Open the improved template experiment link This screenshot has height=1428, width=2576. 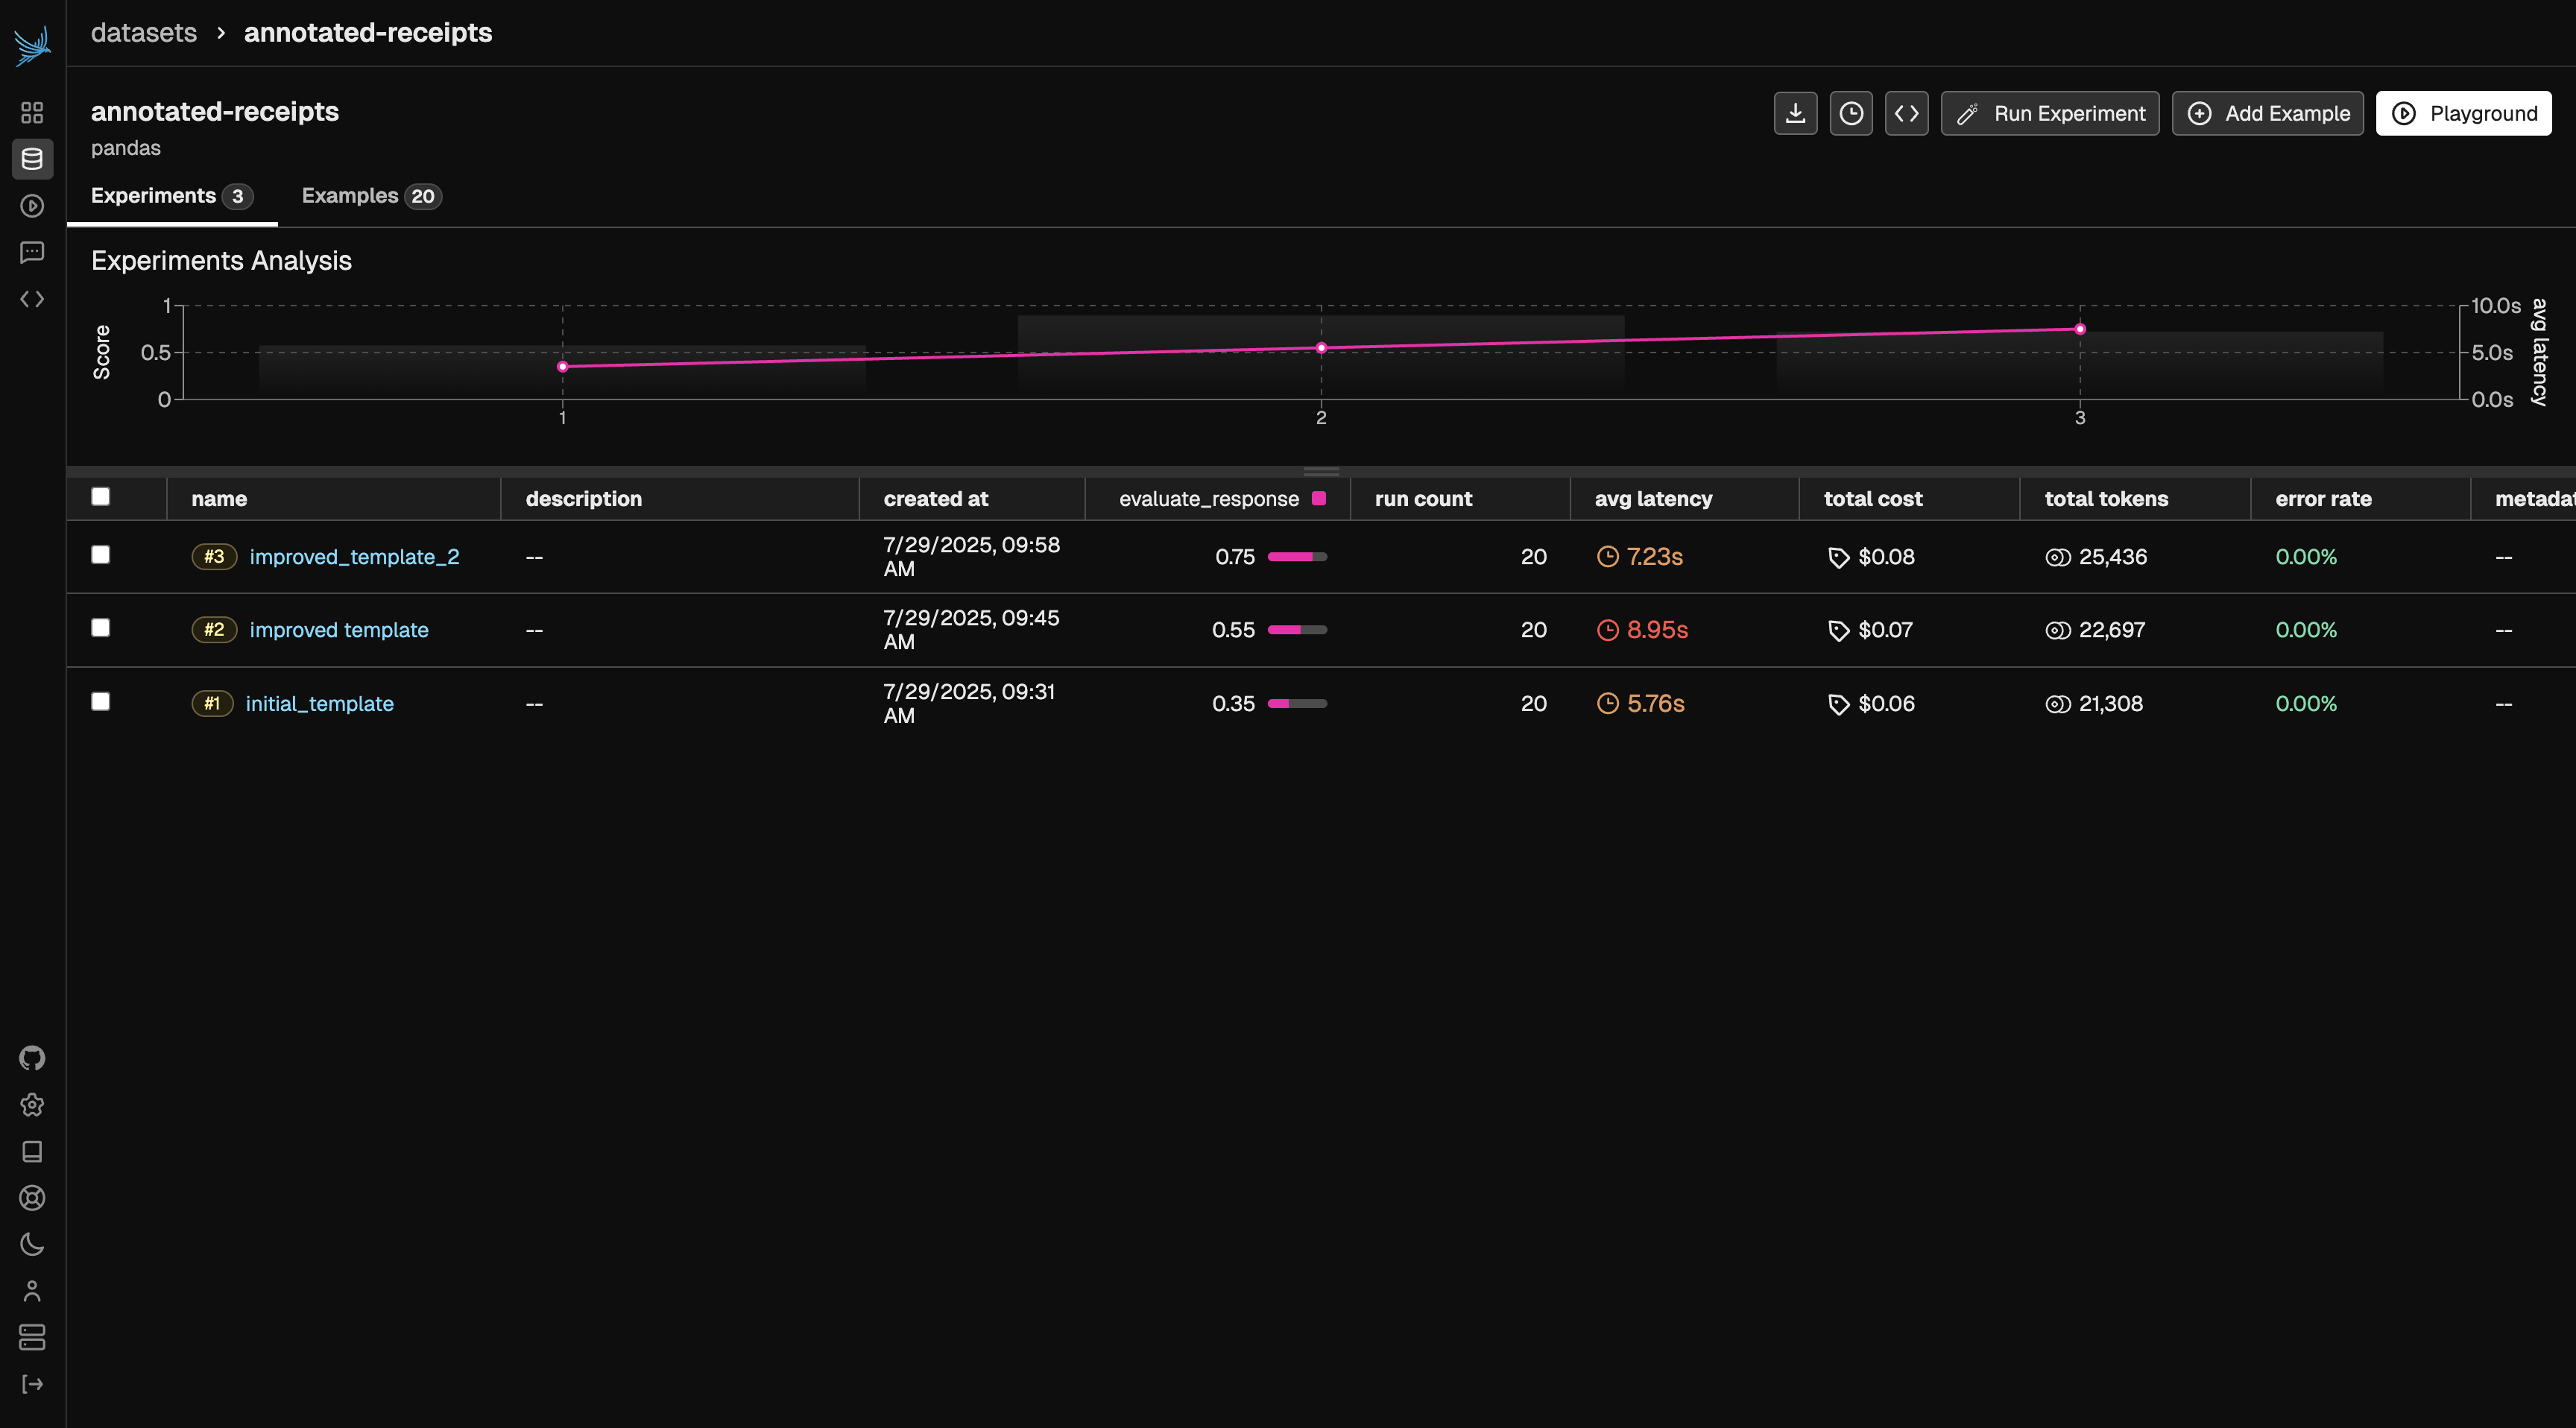(x=338, y=630)
